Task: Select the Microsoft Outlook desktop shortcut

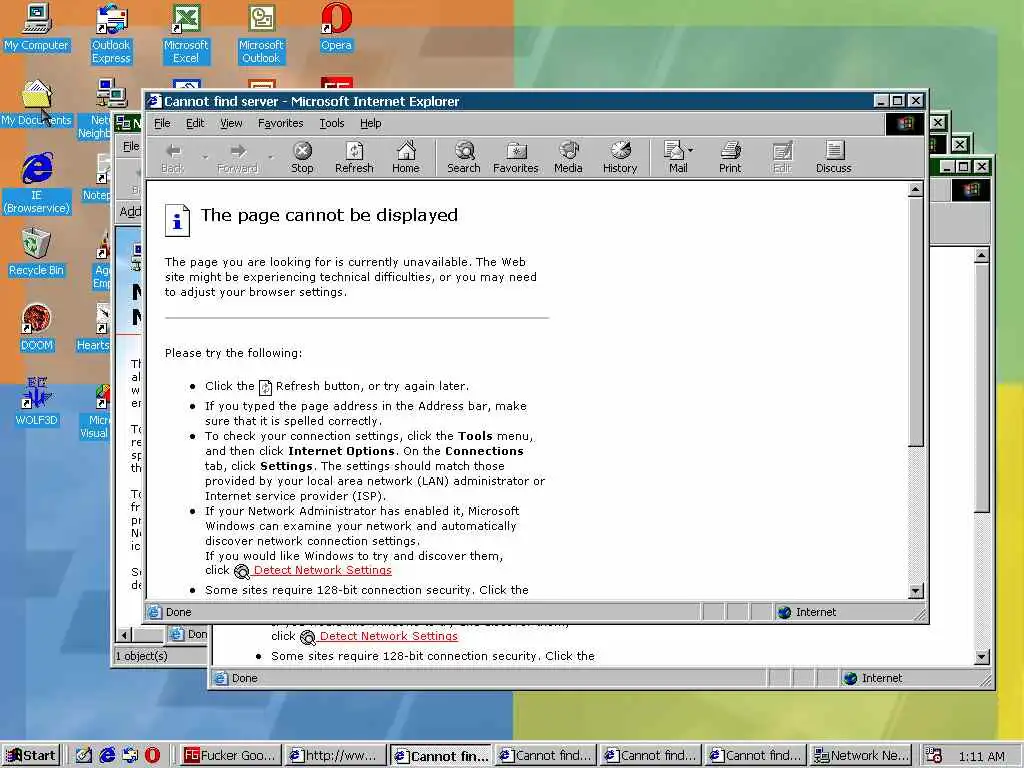Action: coord(261,34)
